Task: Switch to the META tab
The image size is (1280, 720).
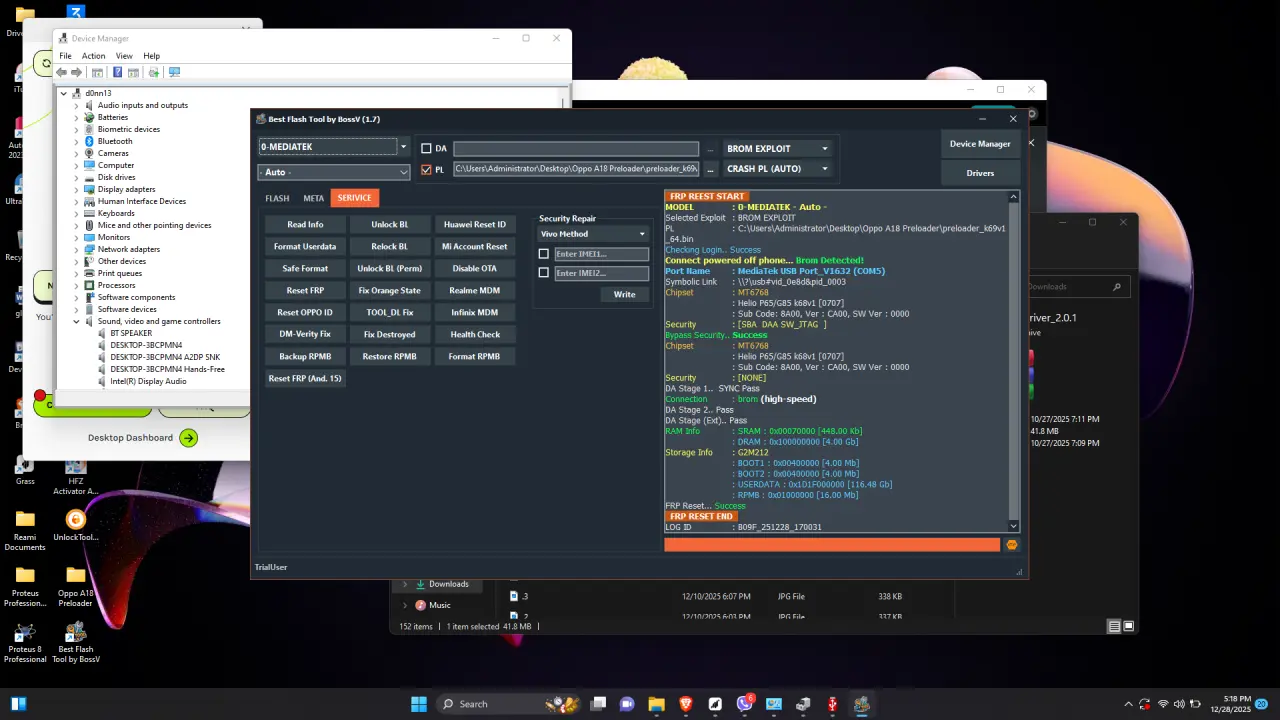Action: [x=314, y=198]
